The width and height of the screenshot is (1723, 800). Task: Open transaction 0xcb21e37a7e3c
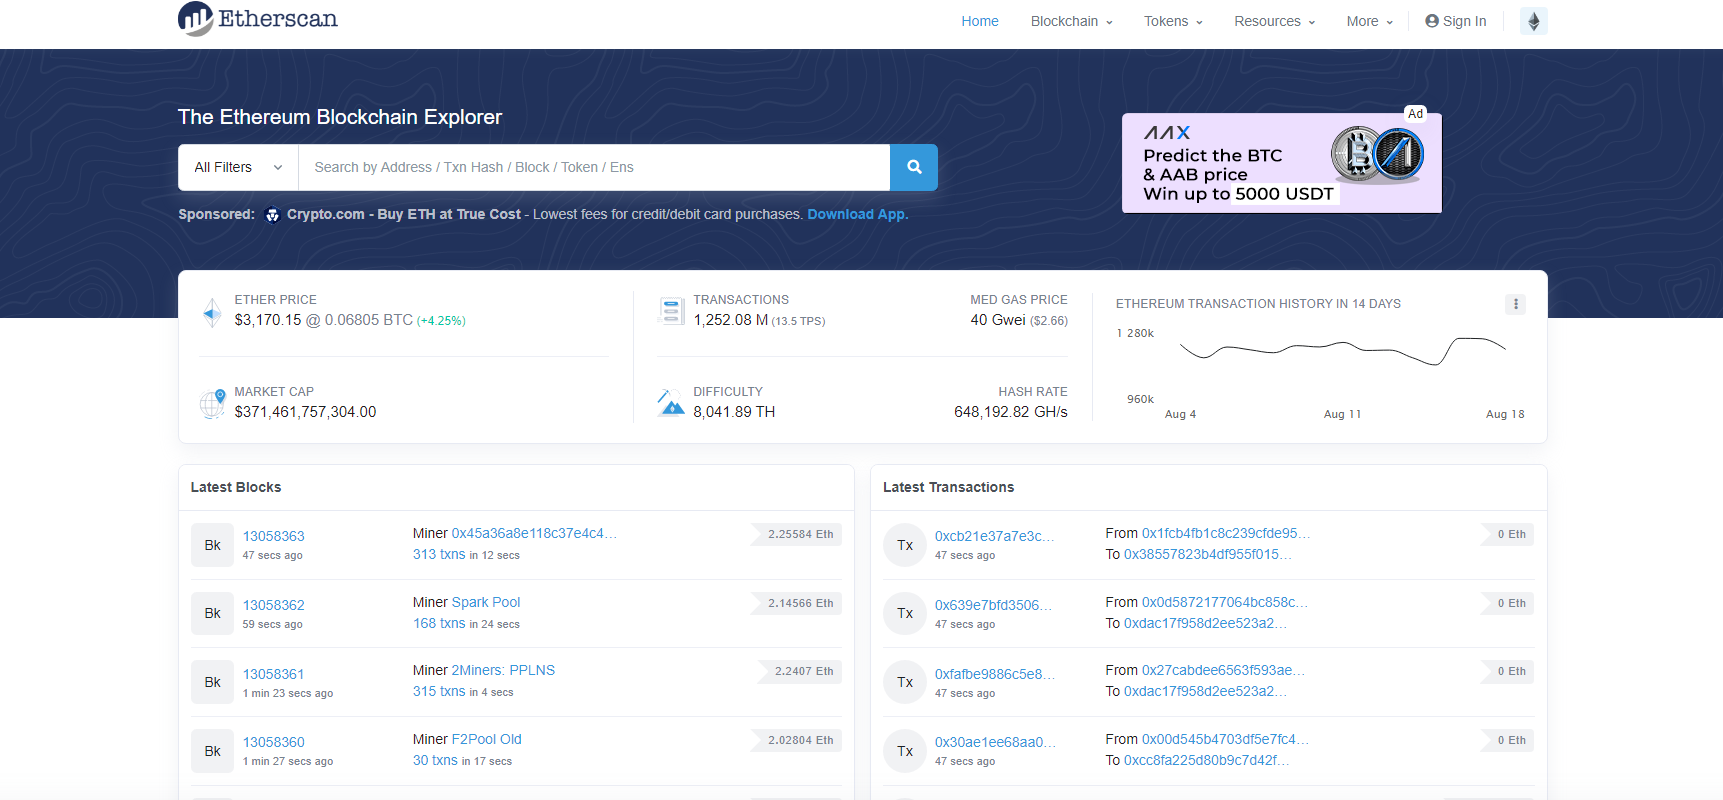[x=994, y=536]
